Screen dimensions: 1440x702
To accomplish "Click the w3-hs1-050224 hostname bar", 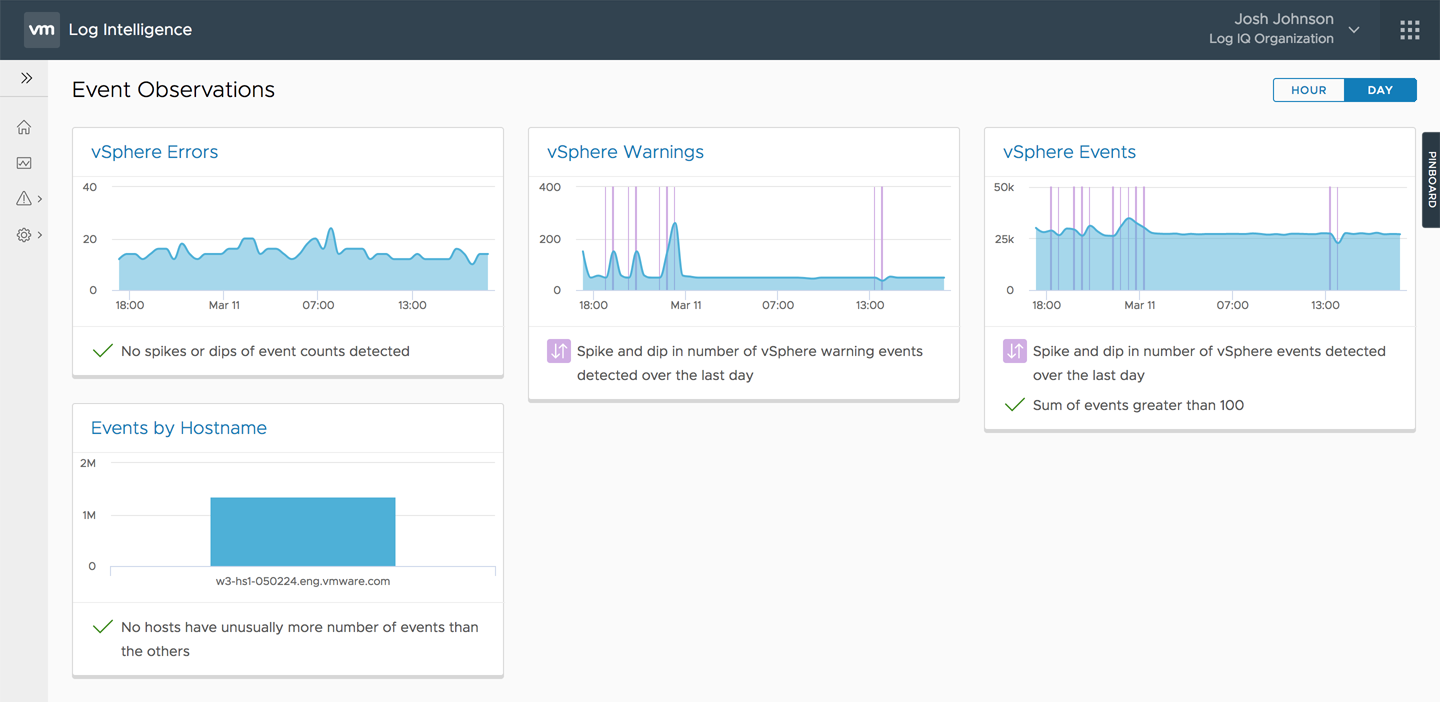I will point(303,532).
